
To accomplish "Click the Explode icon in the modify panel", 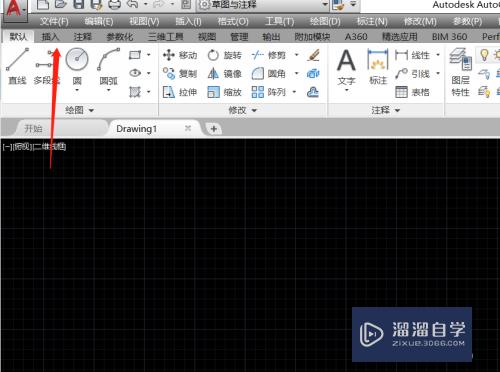I will [x=313, y=73].
